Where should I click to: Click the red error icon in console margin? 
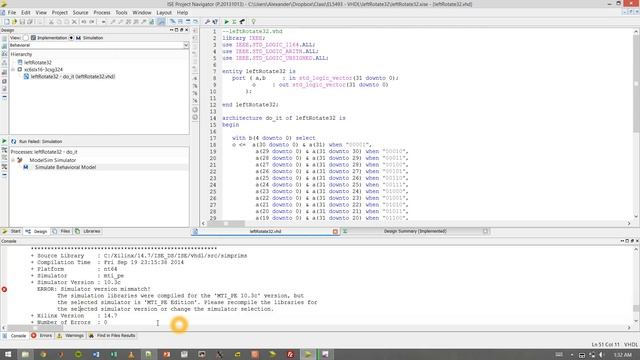point(4,289)
